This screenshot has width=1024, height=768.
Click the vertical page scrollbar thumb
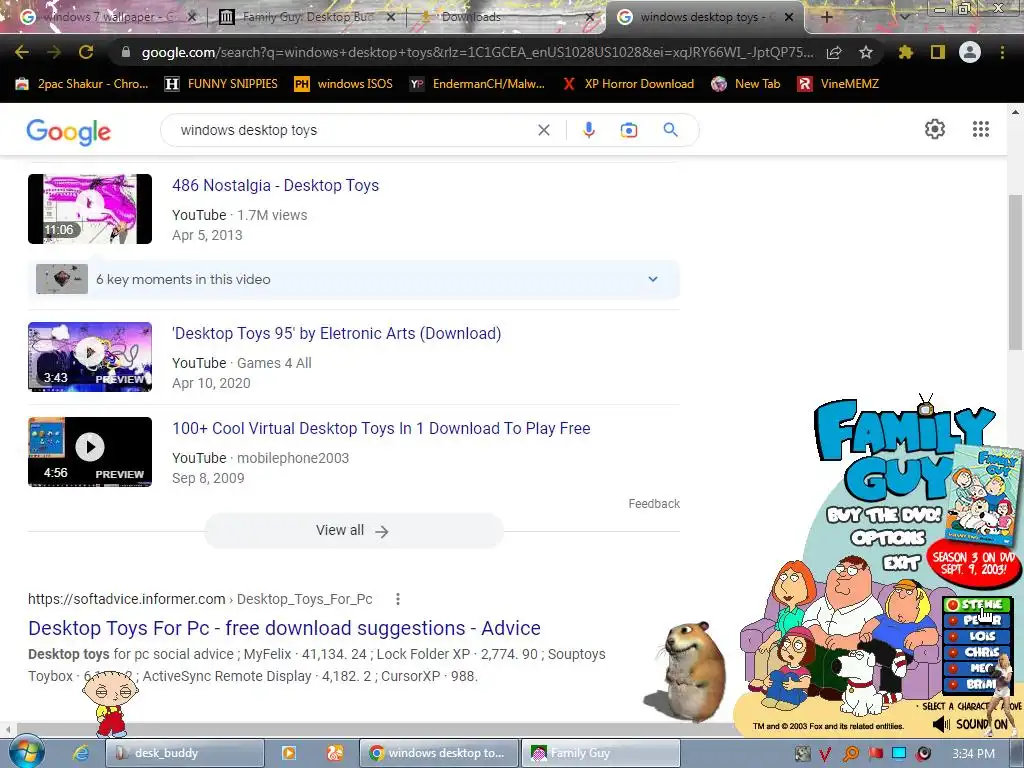1016,273
